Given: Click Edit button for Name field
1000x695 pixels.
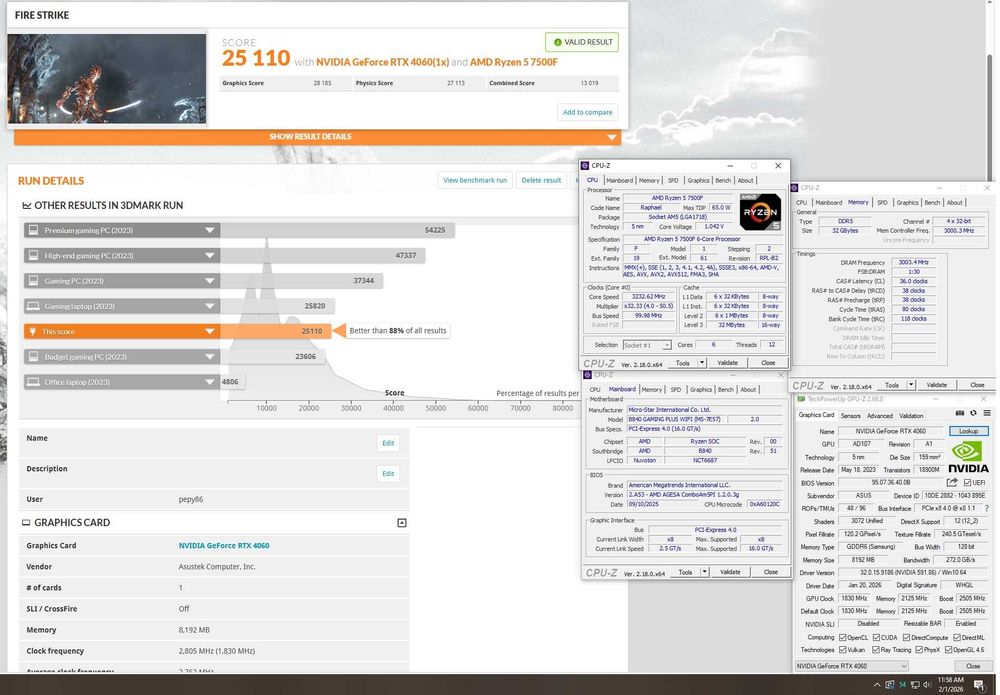Looking at the screenshot, I should 388,443.
